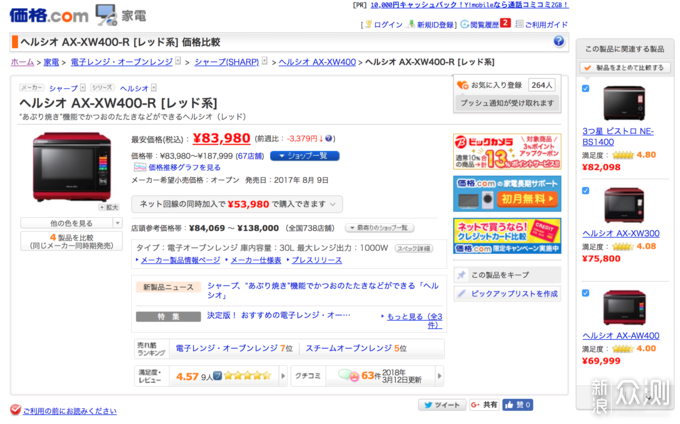Image resolution: width=680 pixels, height=424 pixels.
Task: Click 製品をまとめて比較する button
Action: (625, 68)
